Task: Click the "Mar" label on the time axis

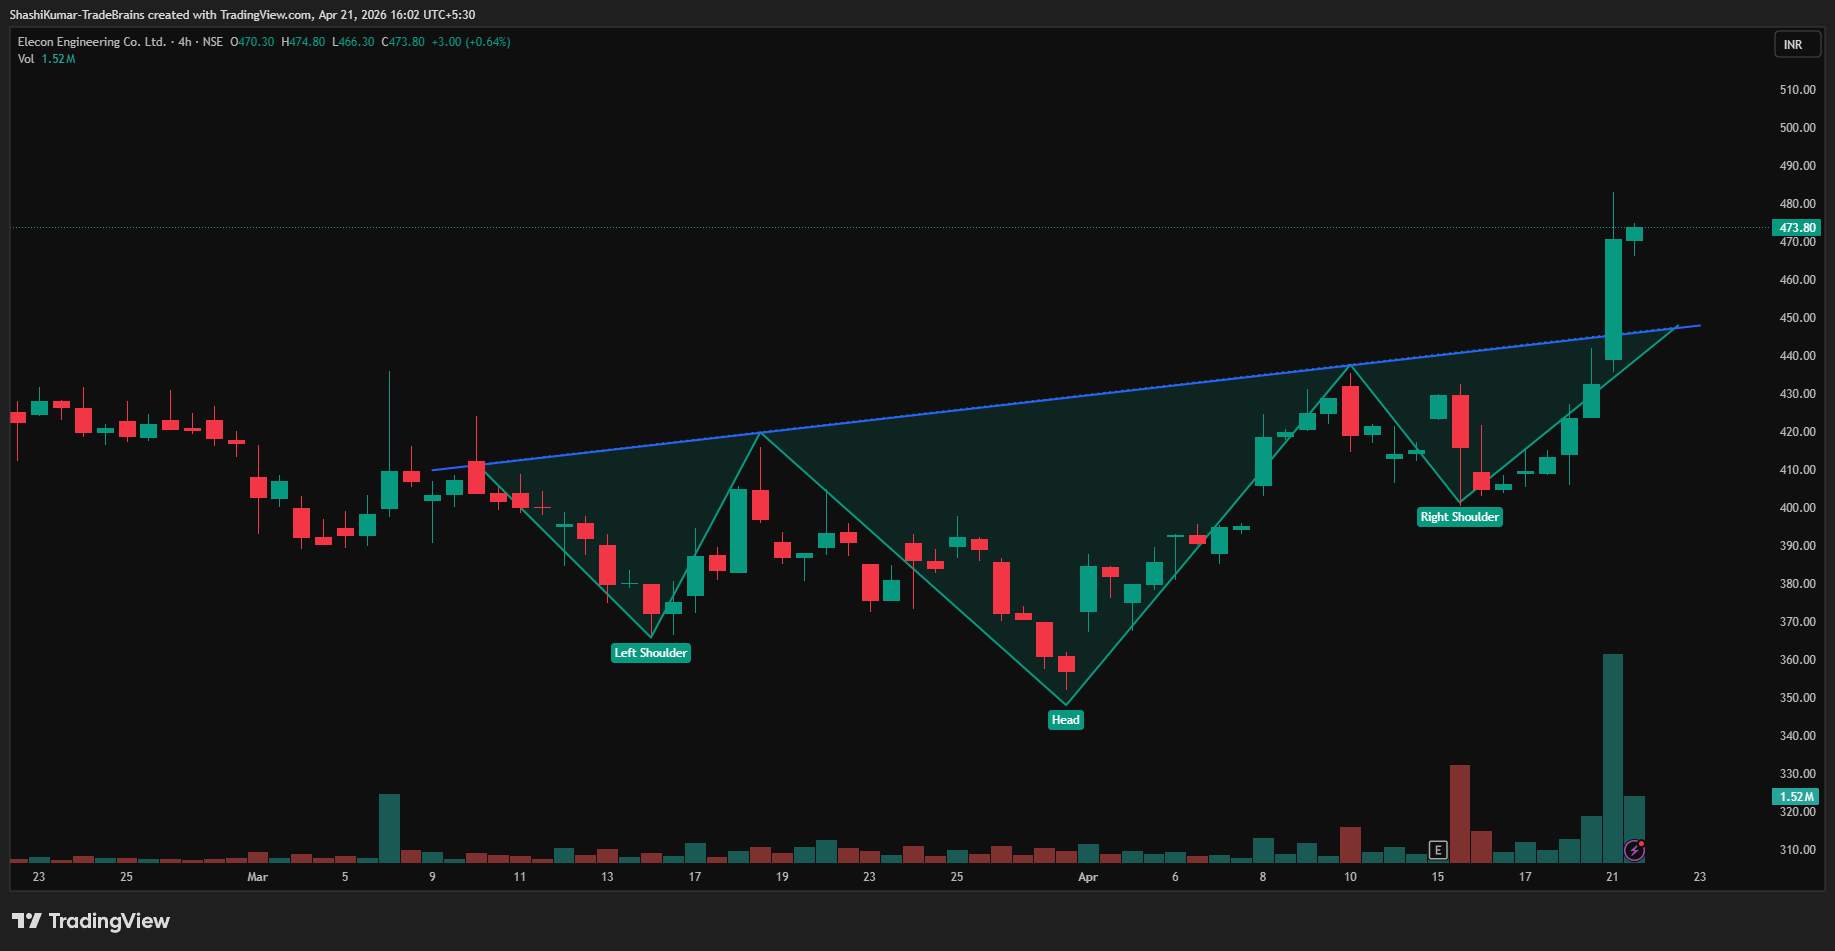Action: pos(257,877)
